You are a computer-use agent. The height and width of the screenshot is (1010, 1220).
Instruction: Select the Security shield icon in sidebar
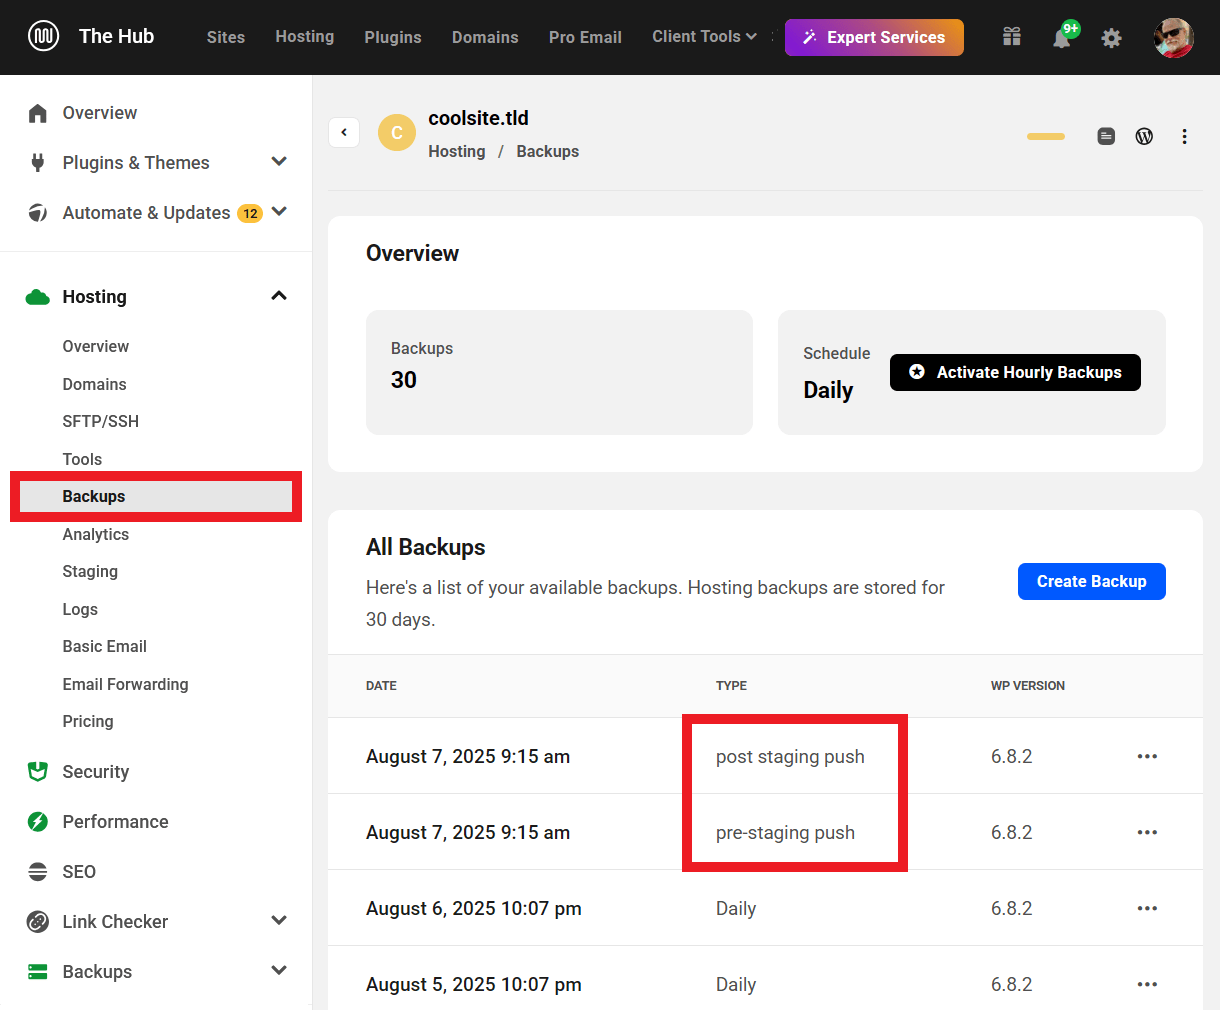pos(37,771)
